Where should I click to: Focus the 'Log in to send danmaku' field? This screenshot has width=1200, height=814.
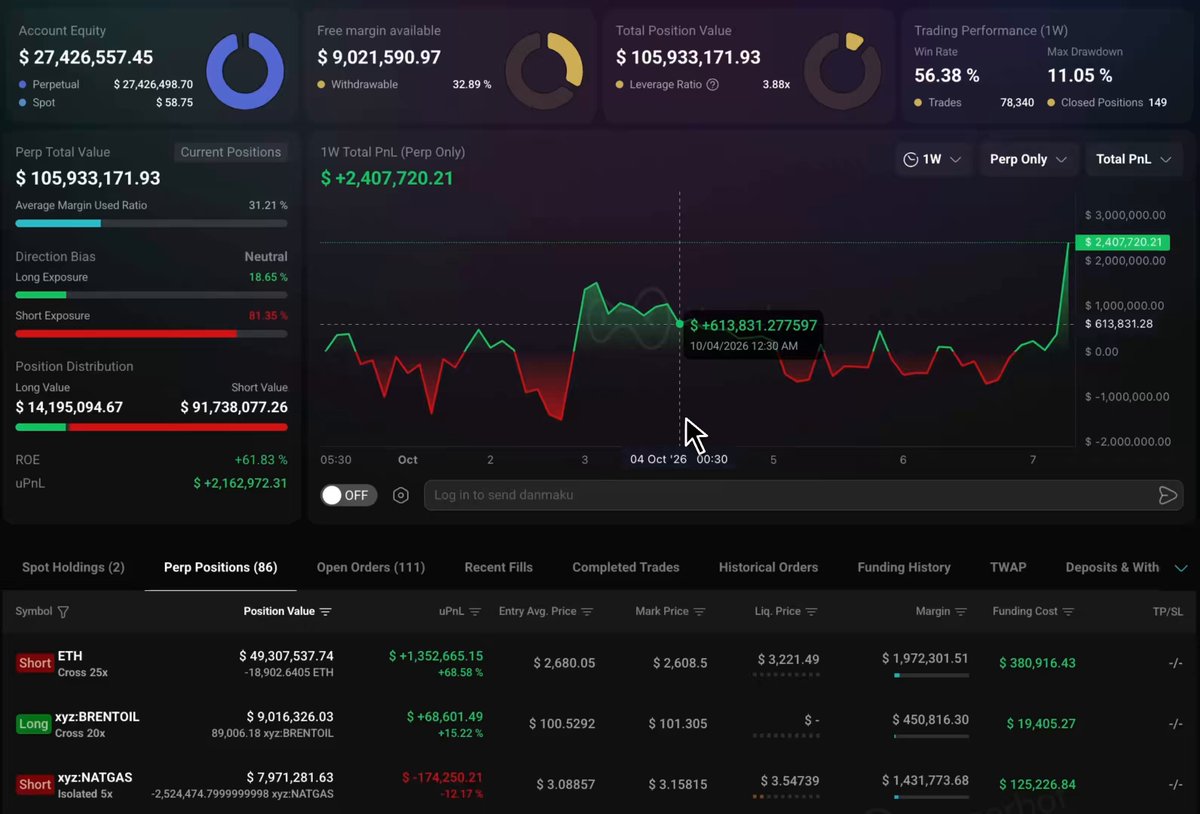pos(790,495)
